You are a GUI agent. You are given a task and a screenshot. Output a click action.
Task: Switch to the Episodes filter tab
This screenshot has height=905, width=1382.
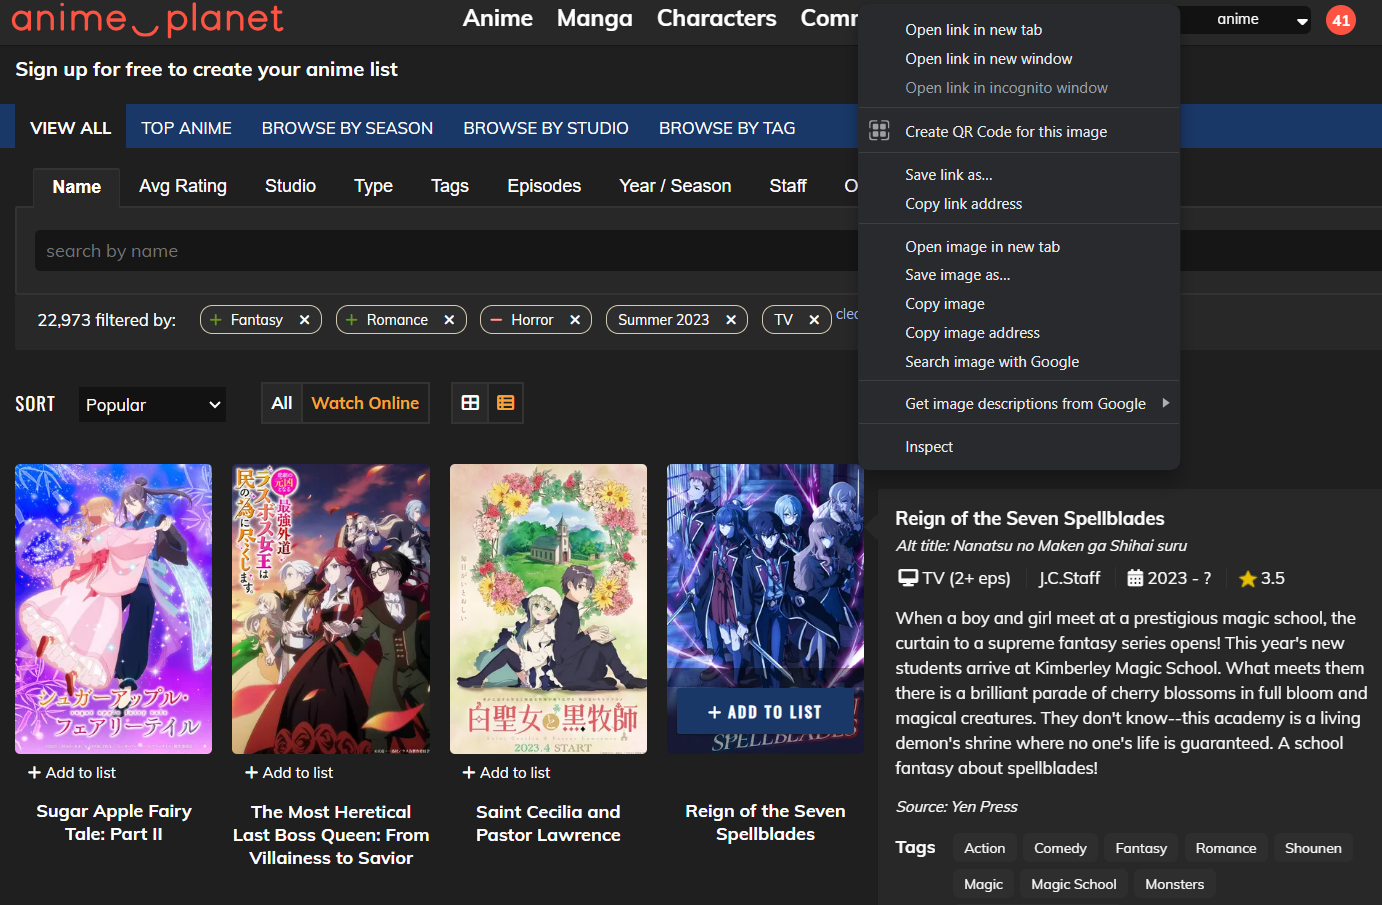(x=544, y=186)
